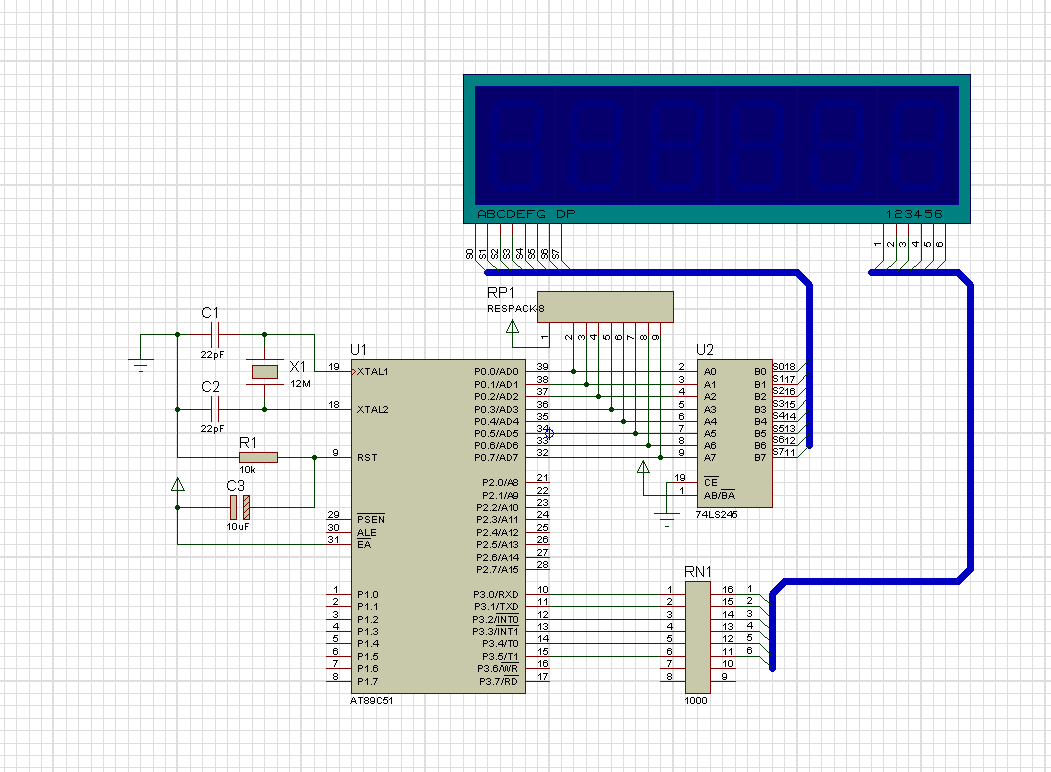Click the '1000' value under RN1

(696, 700)
